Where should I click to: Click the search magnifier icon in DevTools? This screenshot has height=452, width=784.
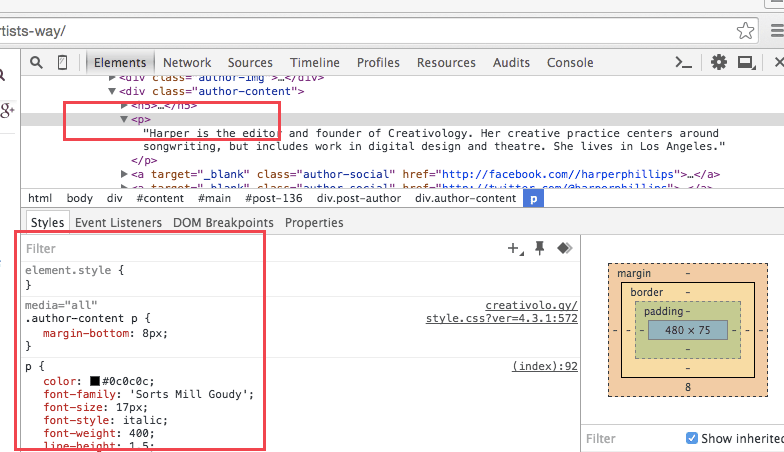click(36, 62)
